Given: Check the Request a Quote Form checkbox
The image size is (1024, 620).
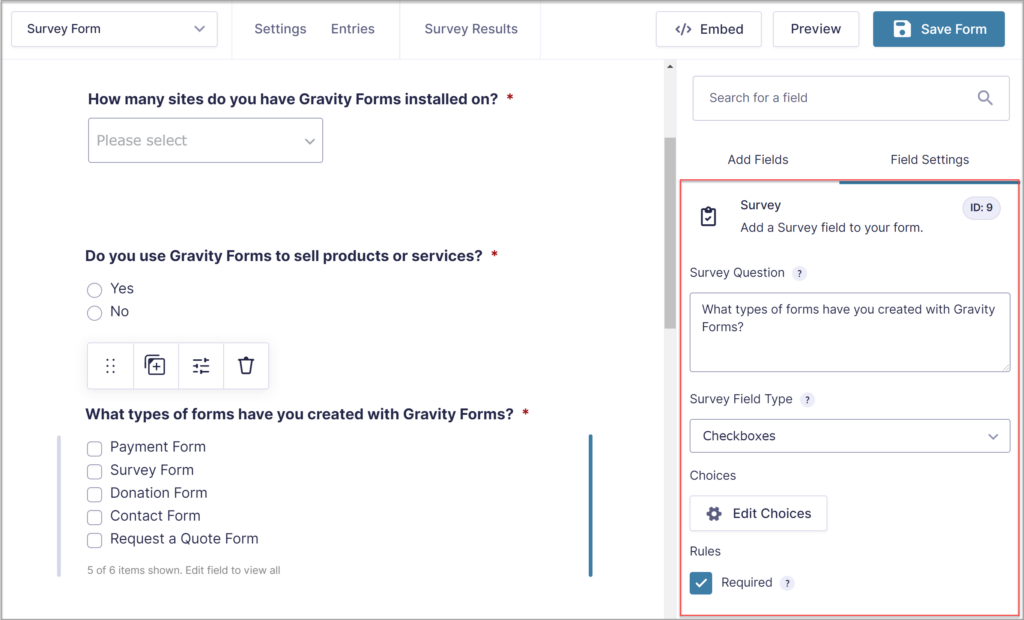Looking at the screenshot, I should 95,540.
